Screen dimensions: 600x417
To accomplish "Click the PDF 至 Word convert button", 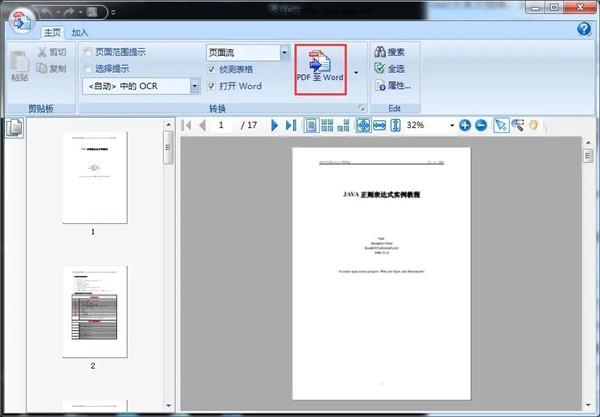I will click(x=320, y=68).
